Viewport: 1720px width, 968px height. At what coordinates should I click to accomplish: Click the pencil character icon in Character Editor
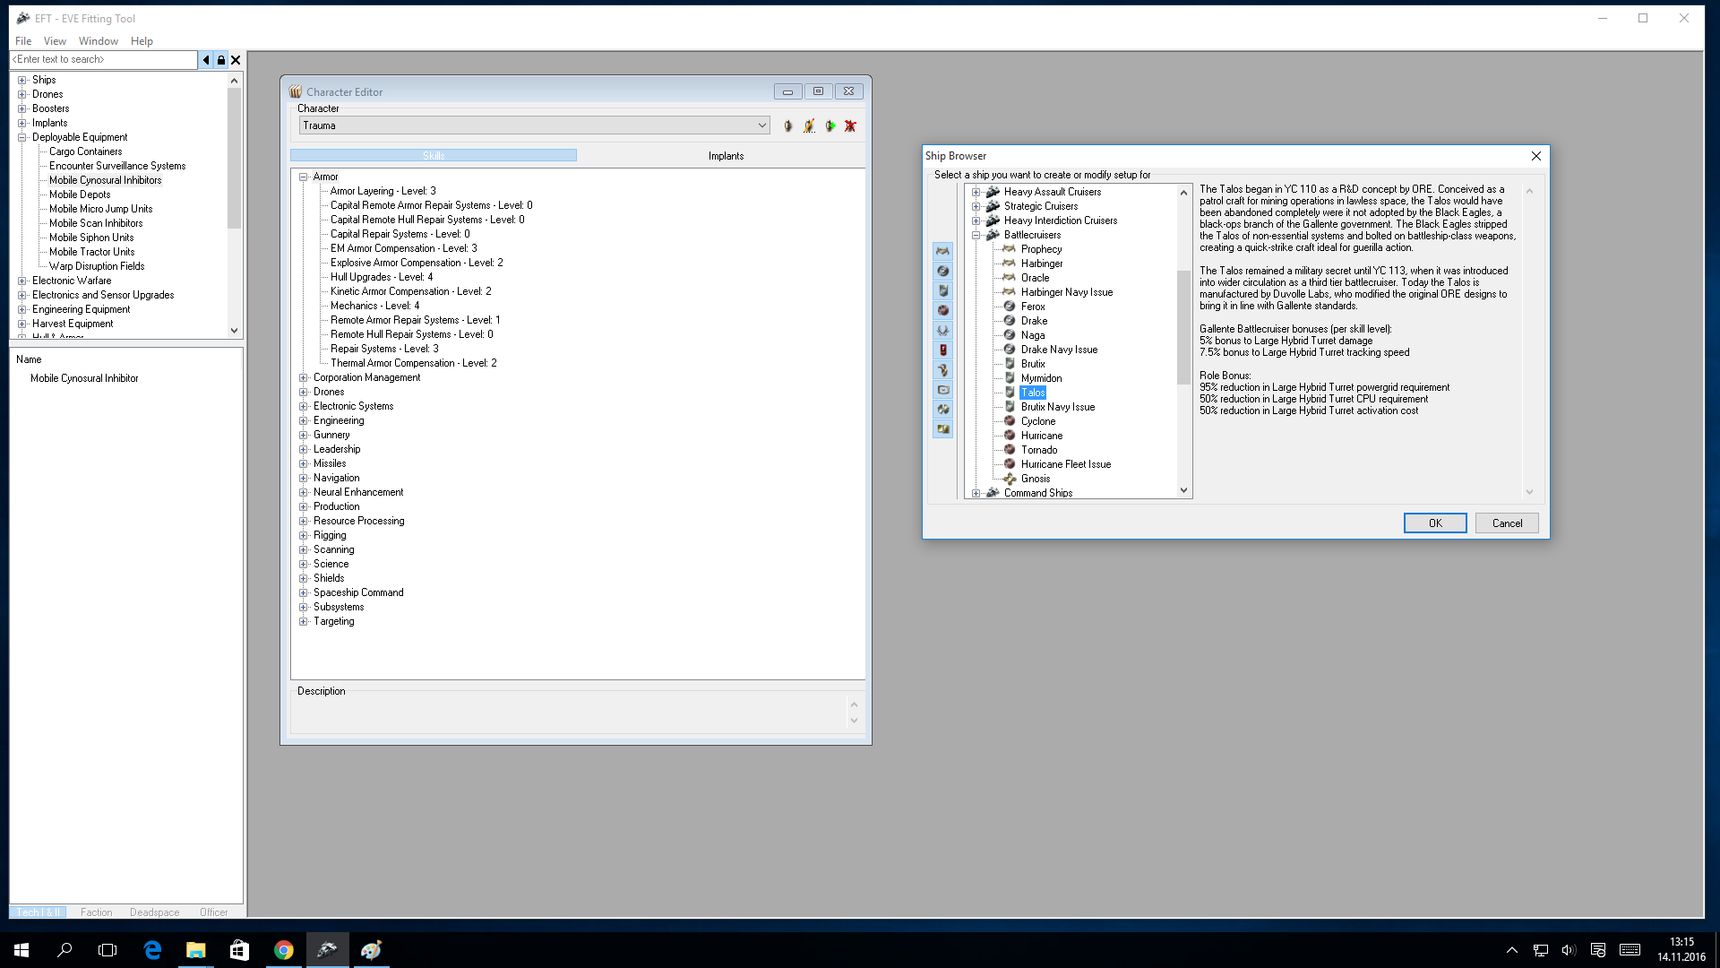click(809, 126)
